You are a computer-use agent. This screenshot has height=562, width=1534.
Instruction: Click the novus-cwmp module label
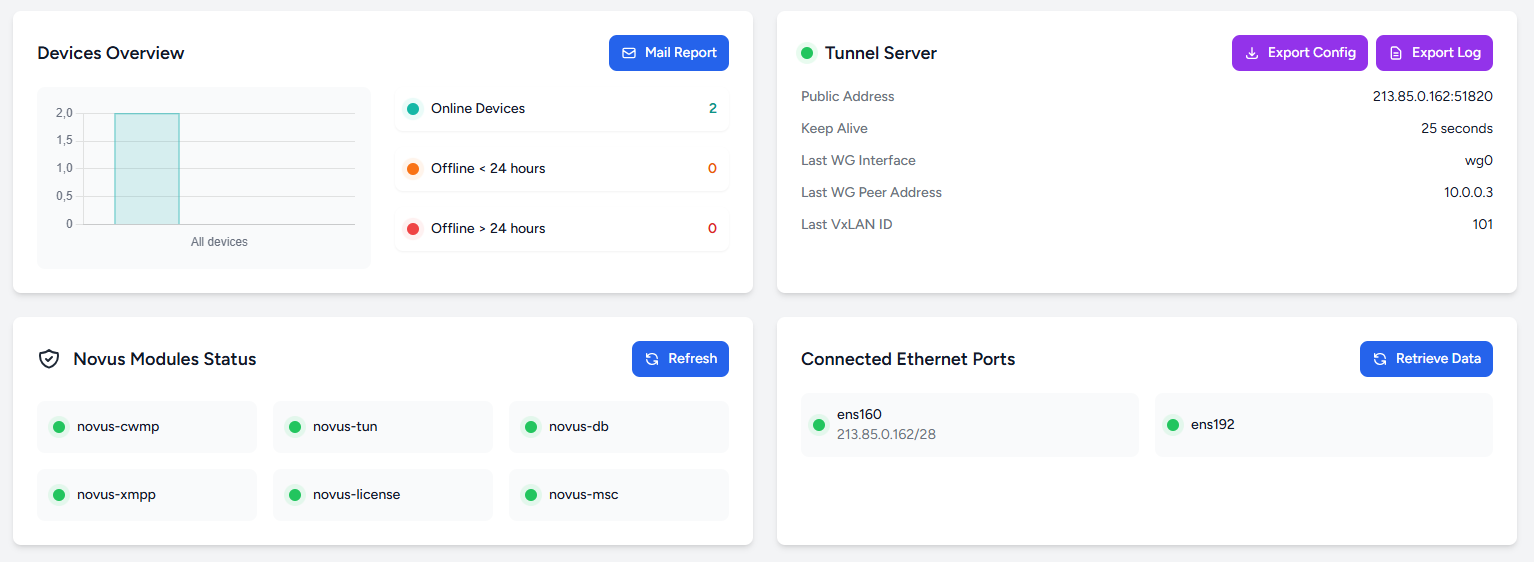click(118, 427)
